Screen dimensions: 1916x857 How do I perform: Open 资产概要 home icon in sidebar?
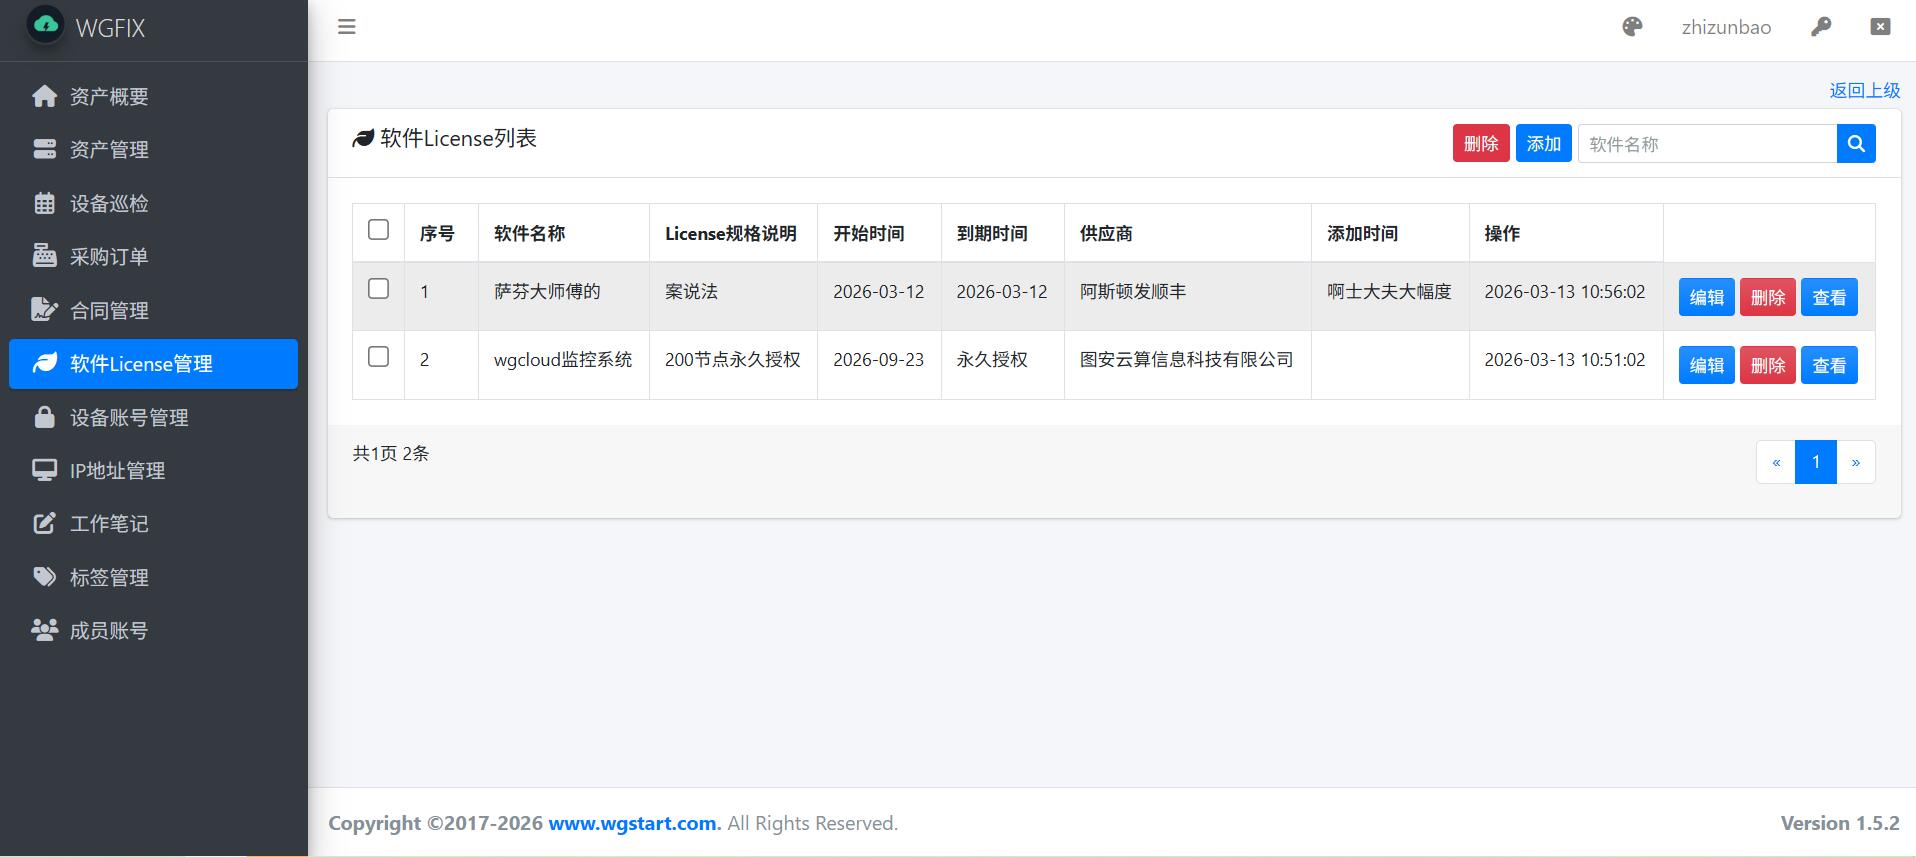pos(44,96)
